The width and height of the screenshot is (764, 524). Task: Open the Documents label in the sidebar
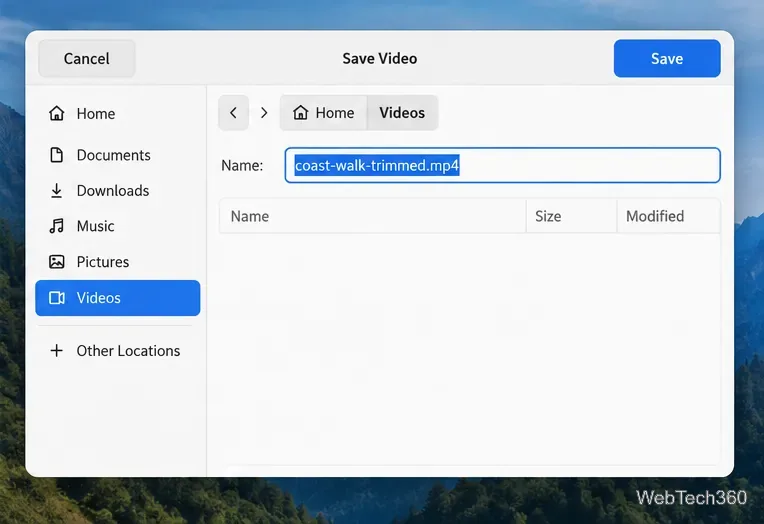pyautogui.click(x=114, y=155)
